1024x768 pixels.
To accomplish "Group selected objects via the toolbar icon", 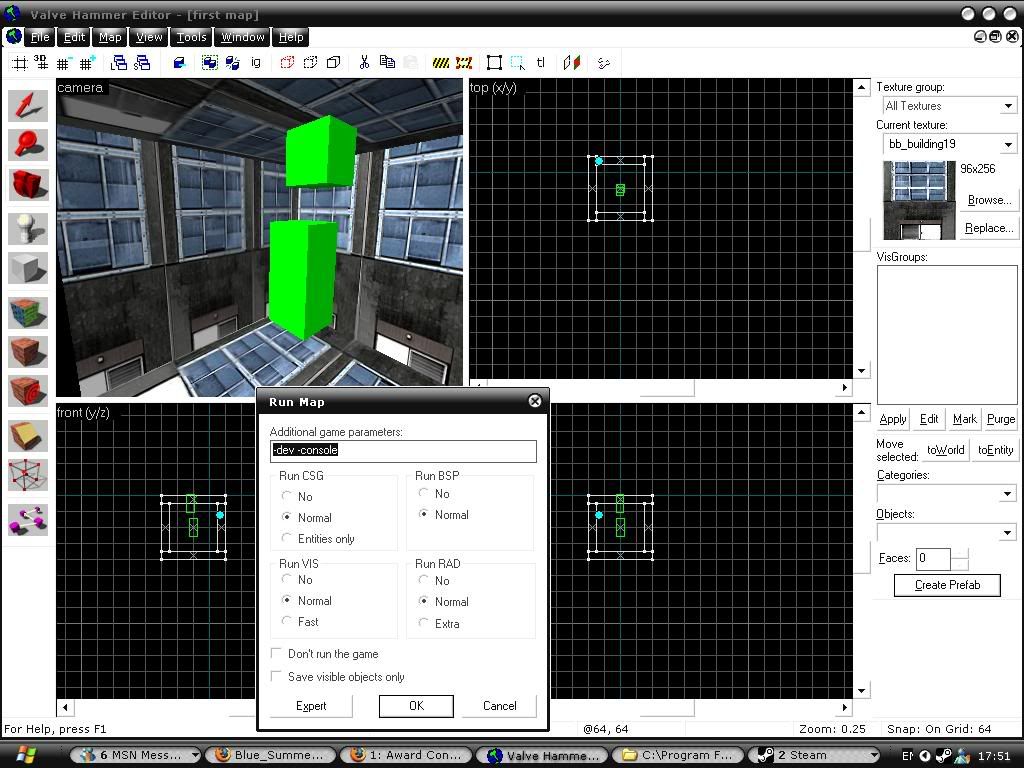I will click(x=210, y=63).
